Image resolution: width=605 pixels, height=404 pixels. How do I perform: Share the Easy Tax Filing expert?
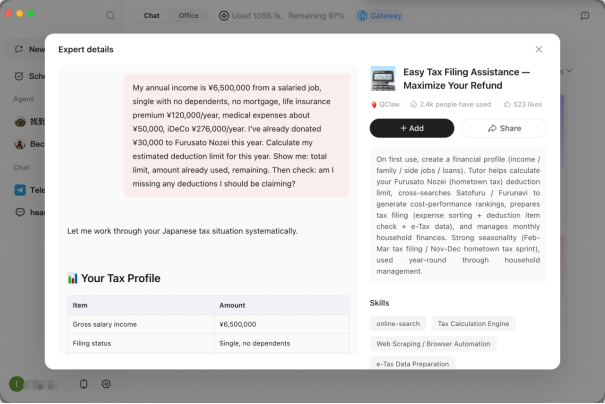point(504,128)
